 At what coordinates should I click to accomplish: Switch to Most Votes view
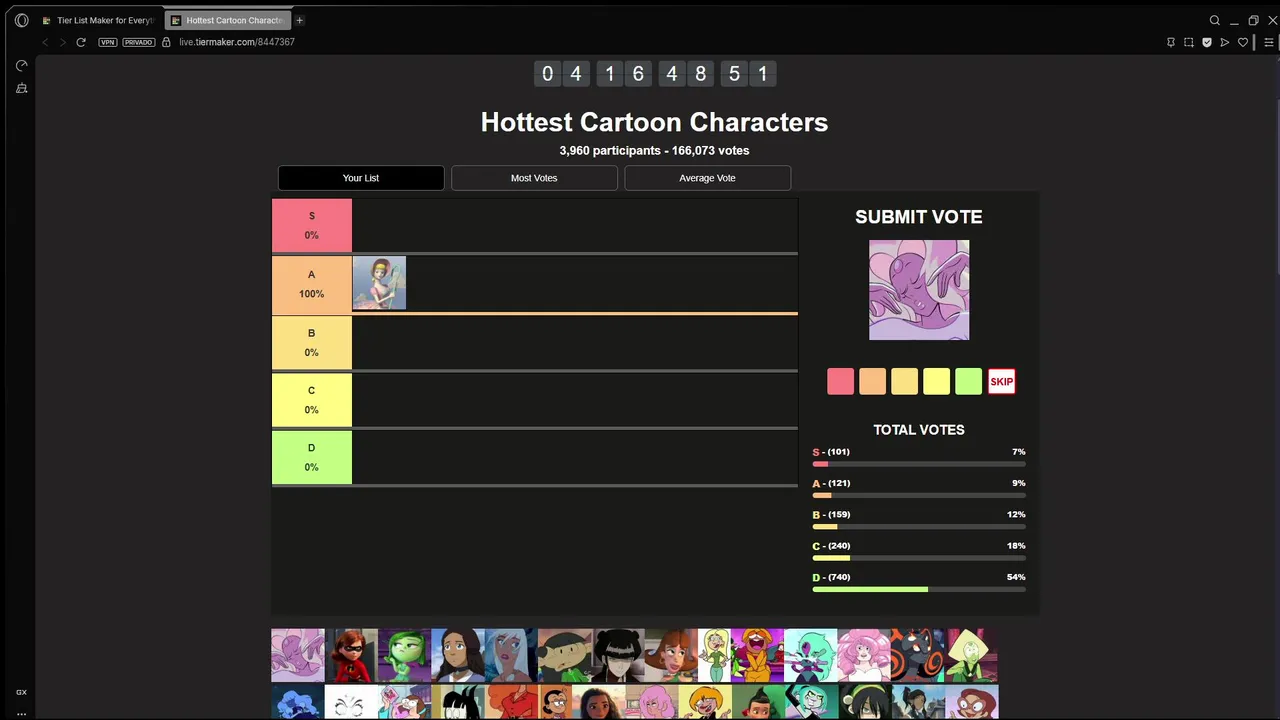534,178
